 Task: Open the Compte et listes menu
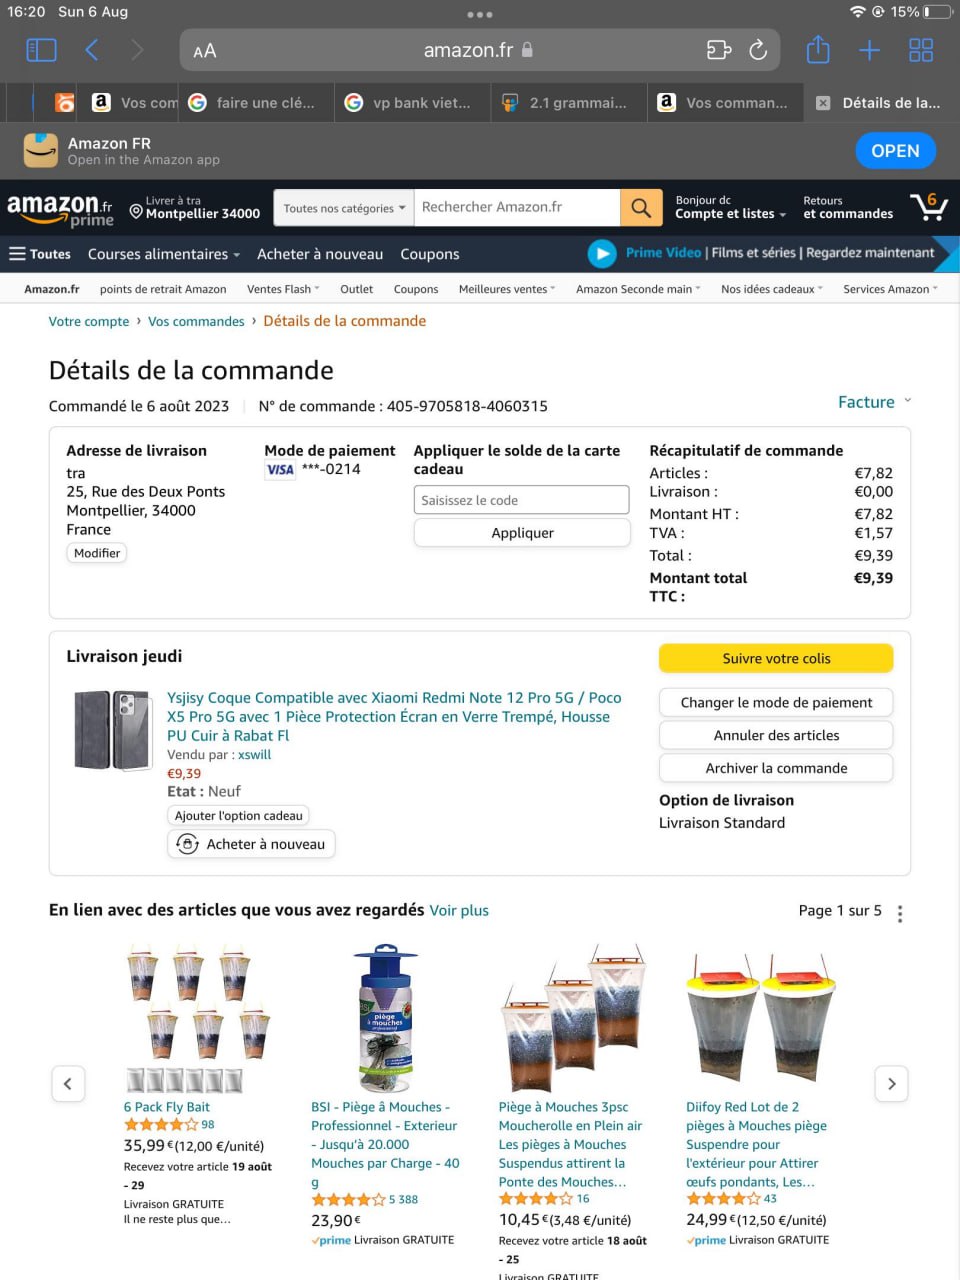[x=730, y=207]
